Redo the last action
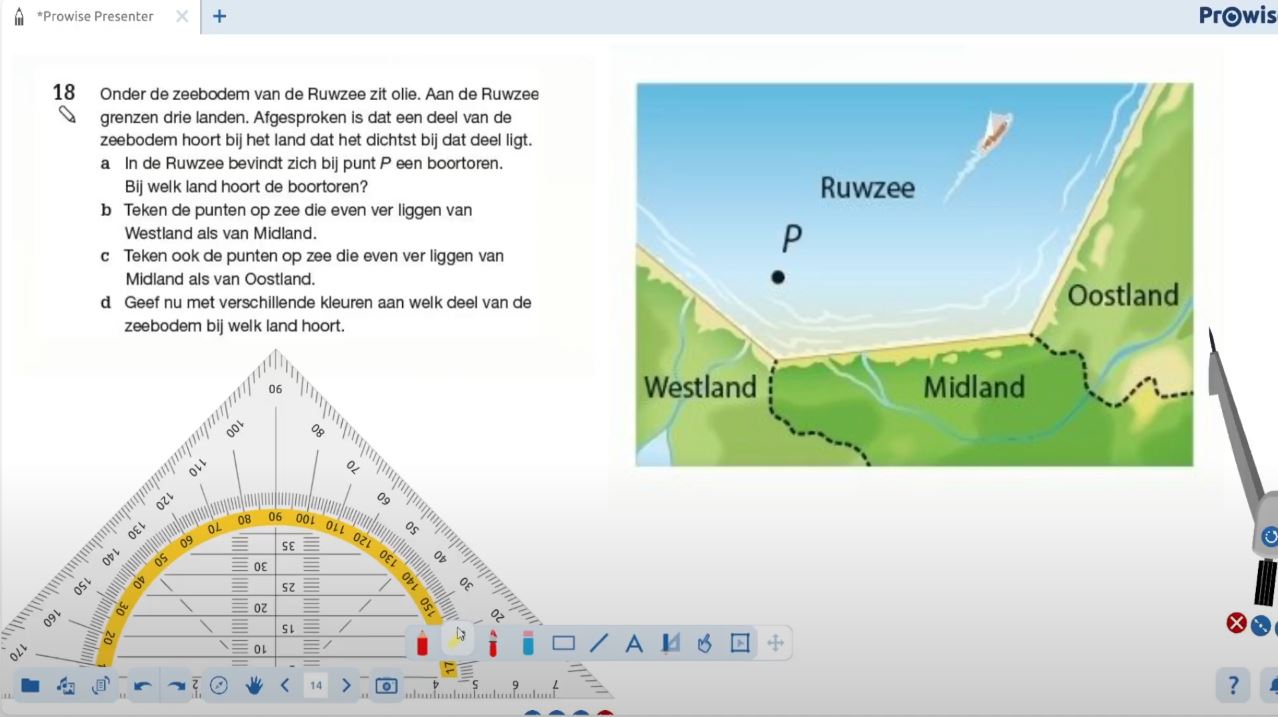The height and width of the screenshot is (717, 1278). [x=177, y=685]
